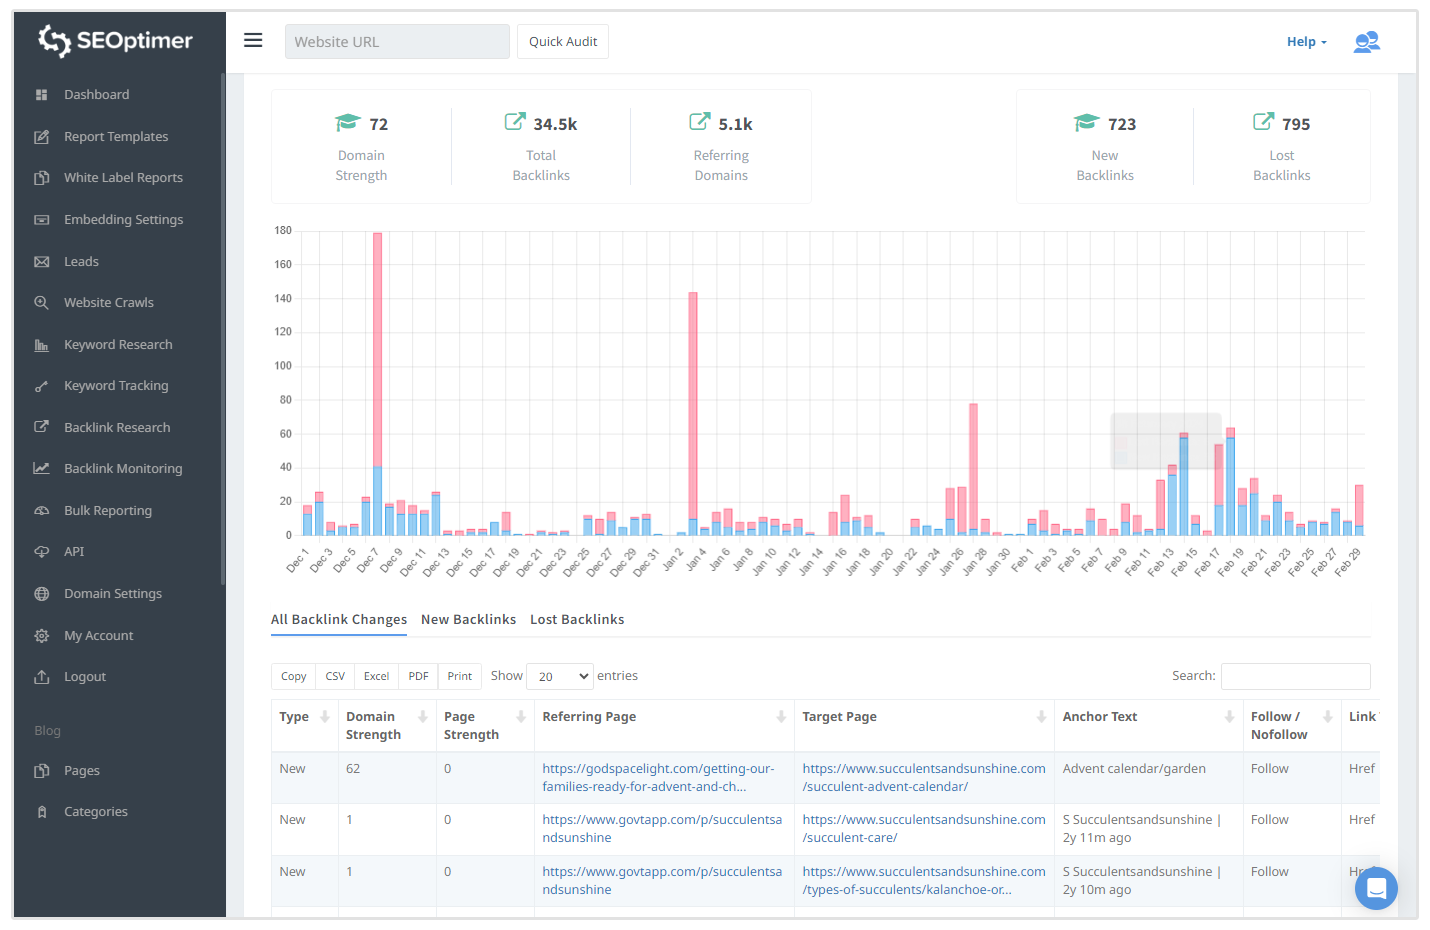
Task: Switch to the Lost Backlinks tab
Action: pyautogui.click(x=577, y=620)
